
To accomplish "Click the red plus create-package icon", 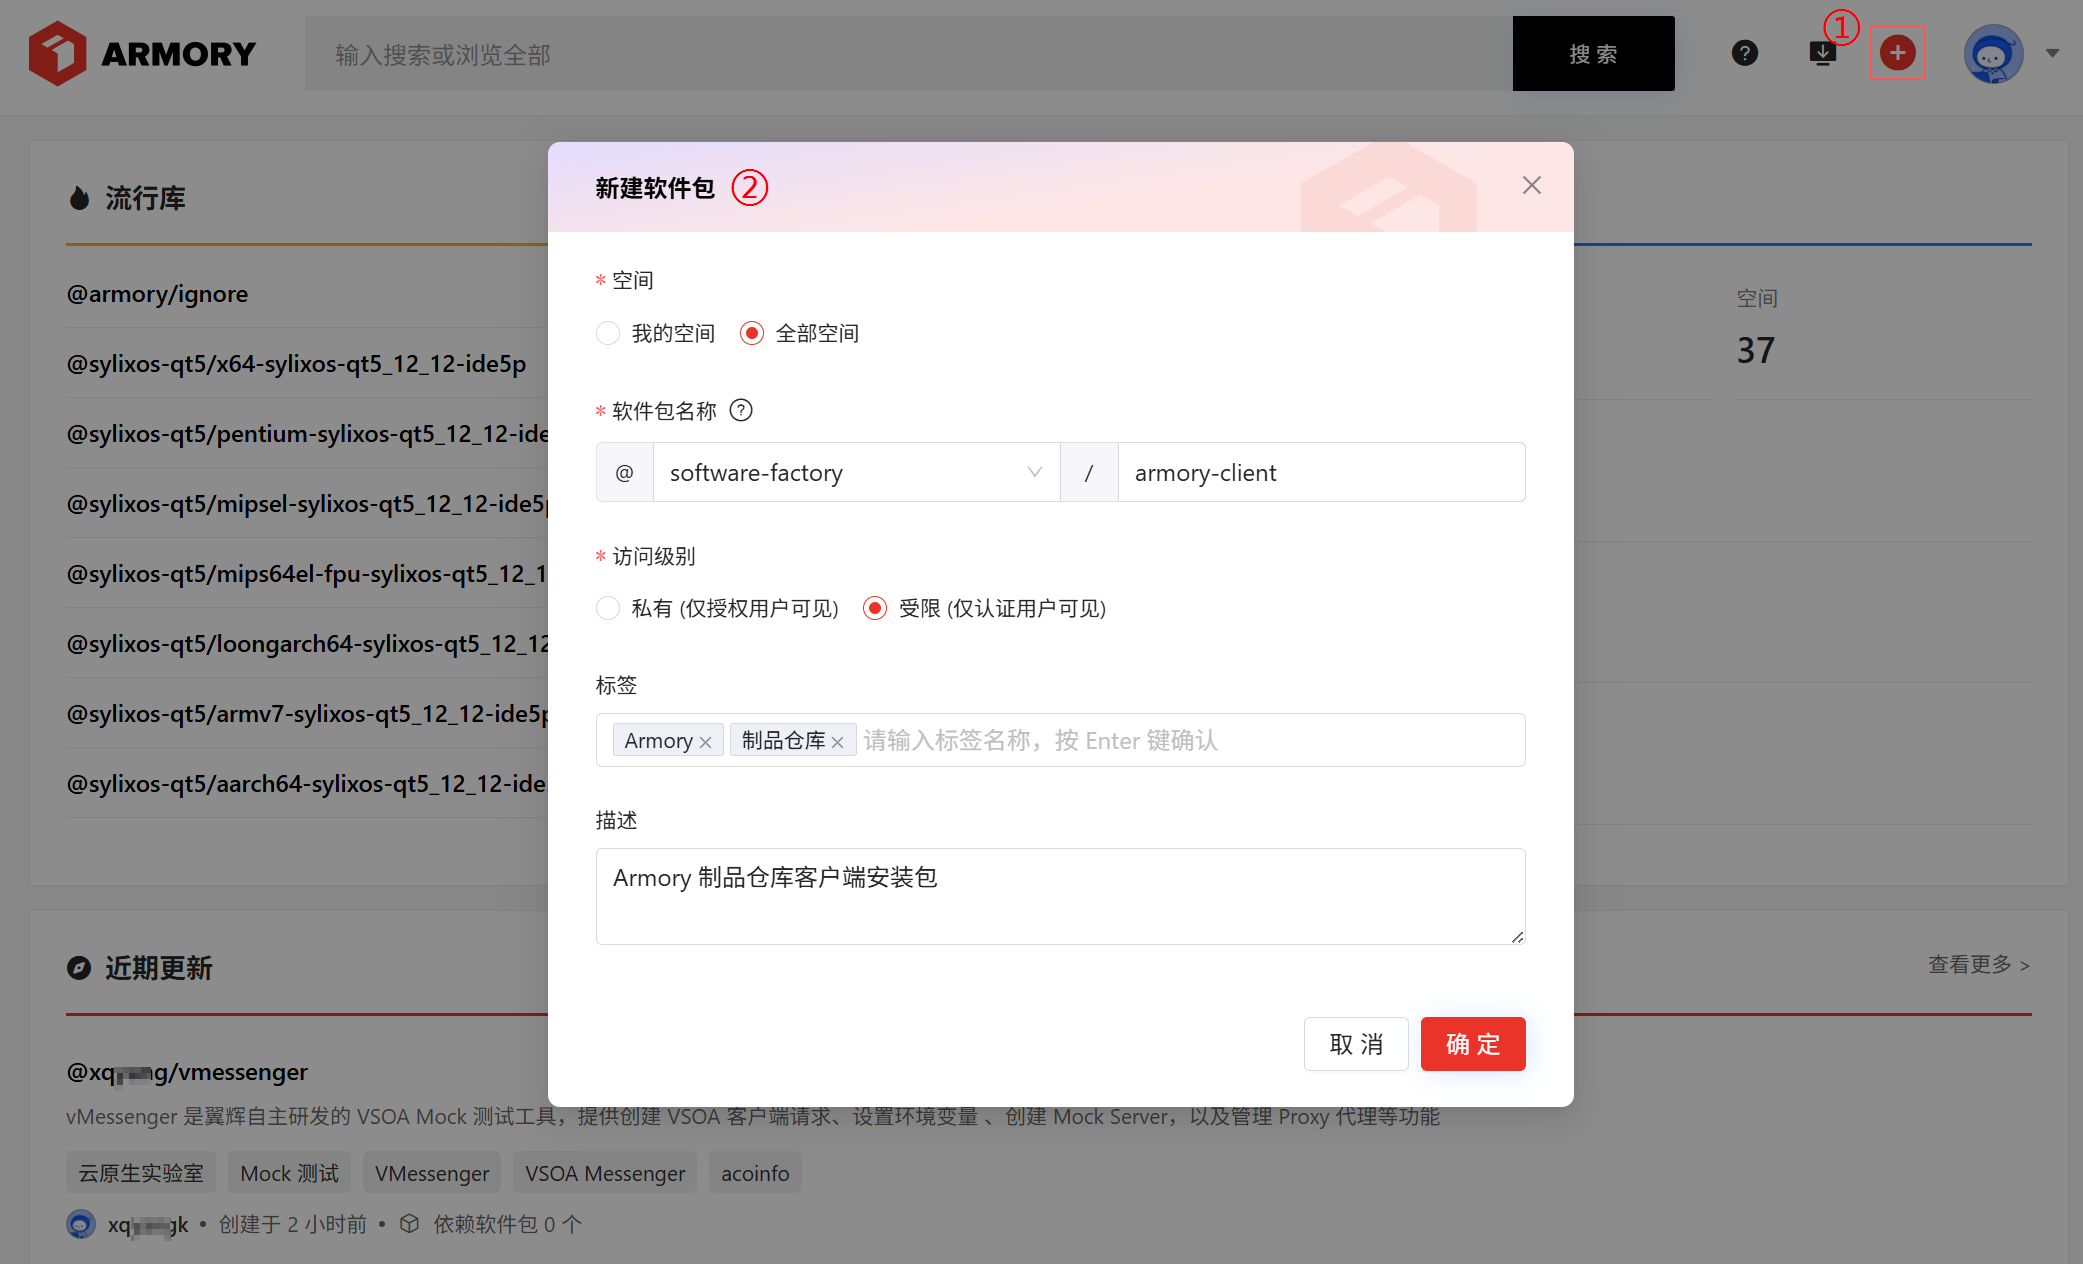I will 1897,53.
